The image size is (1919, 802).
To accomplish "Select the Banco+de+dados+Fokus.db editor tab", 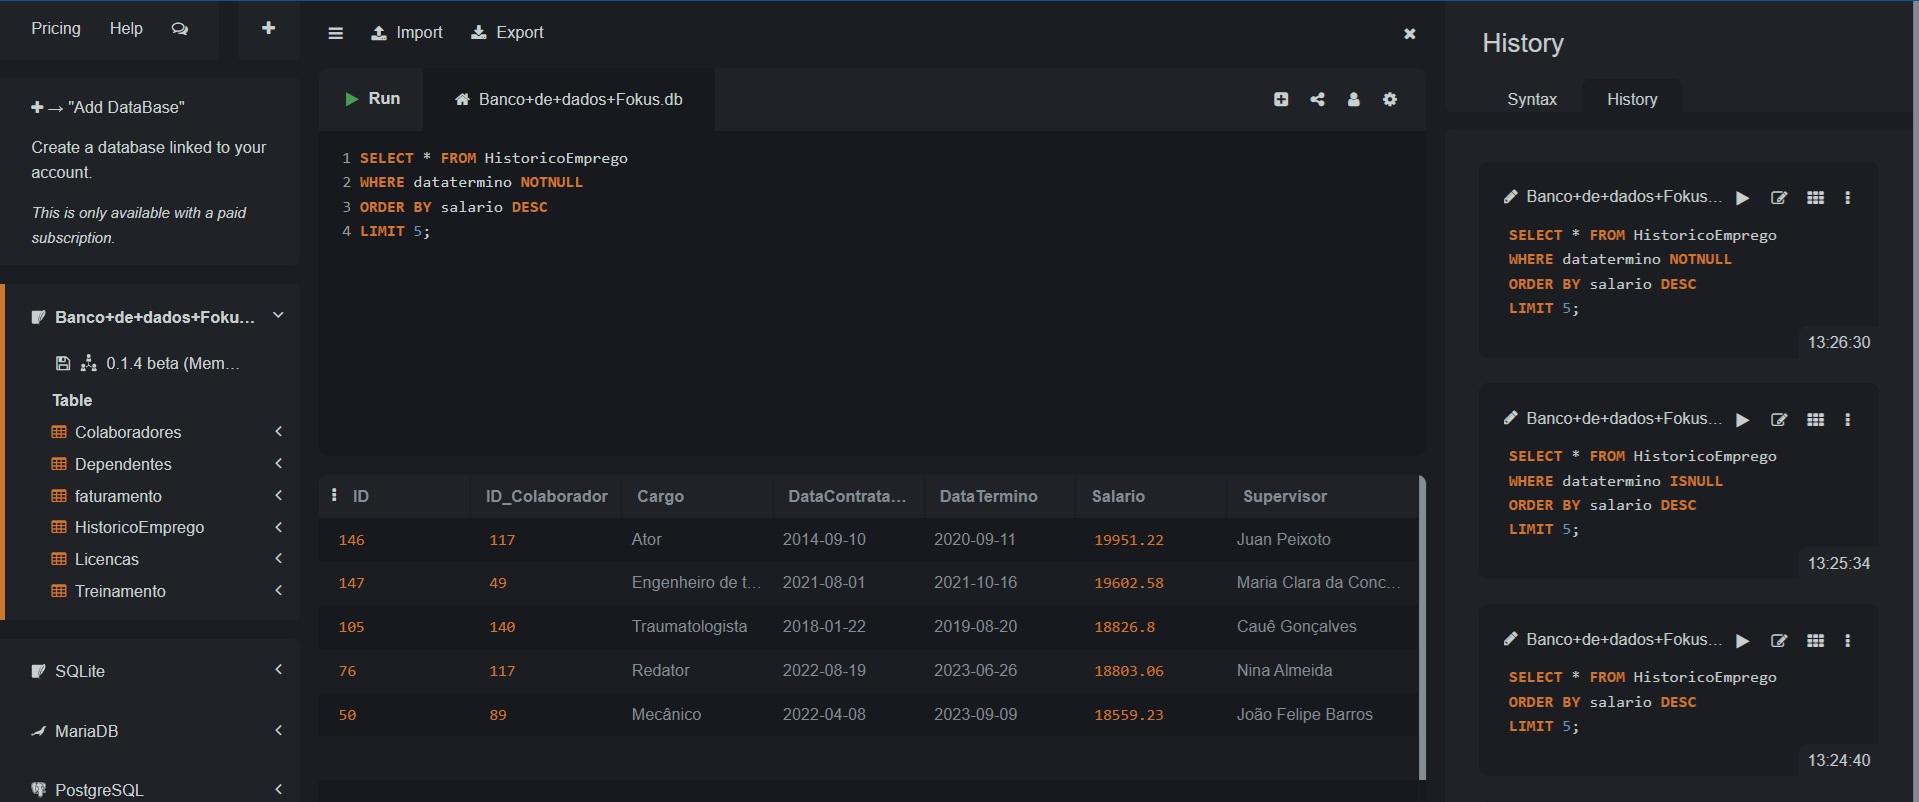I will coord(569,99).
